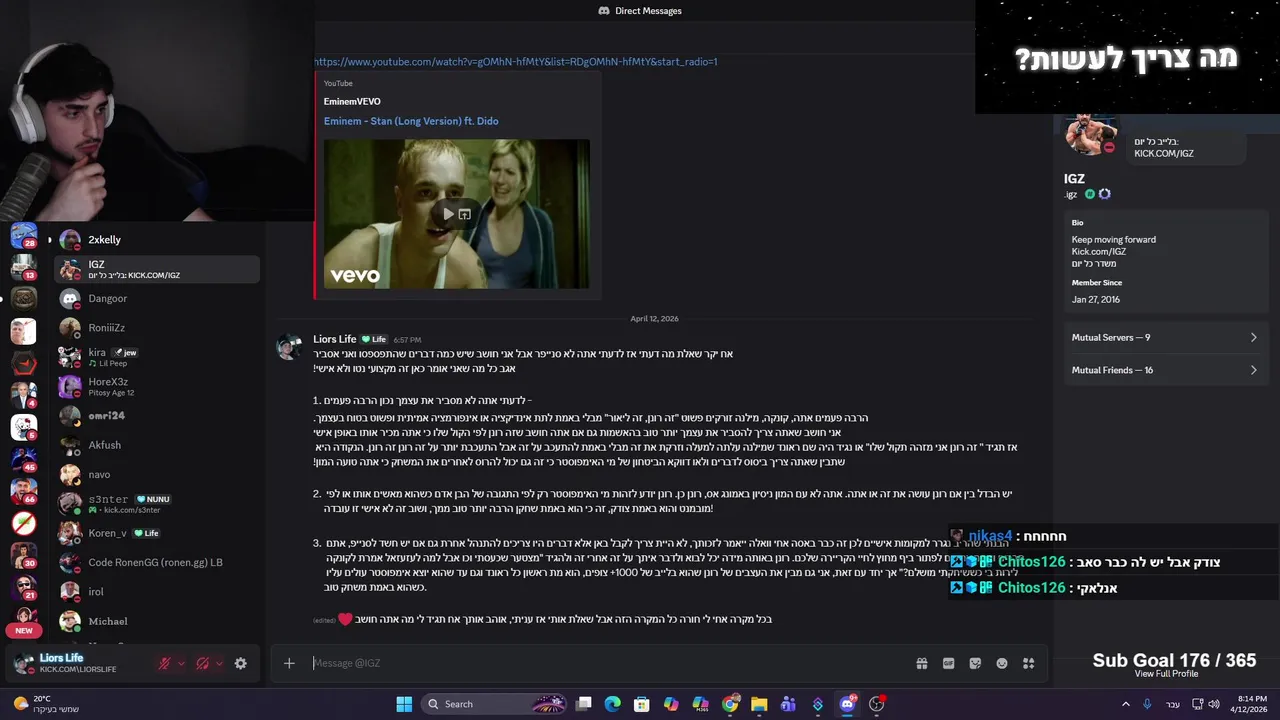1280x720 pixels.
Task: Toggle microphone mute
Action: coord(164,663)
